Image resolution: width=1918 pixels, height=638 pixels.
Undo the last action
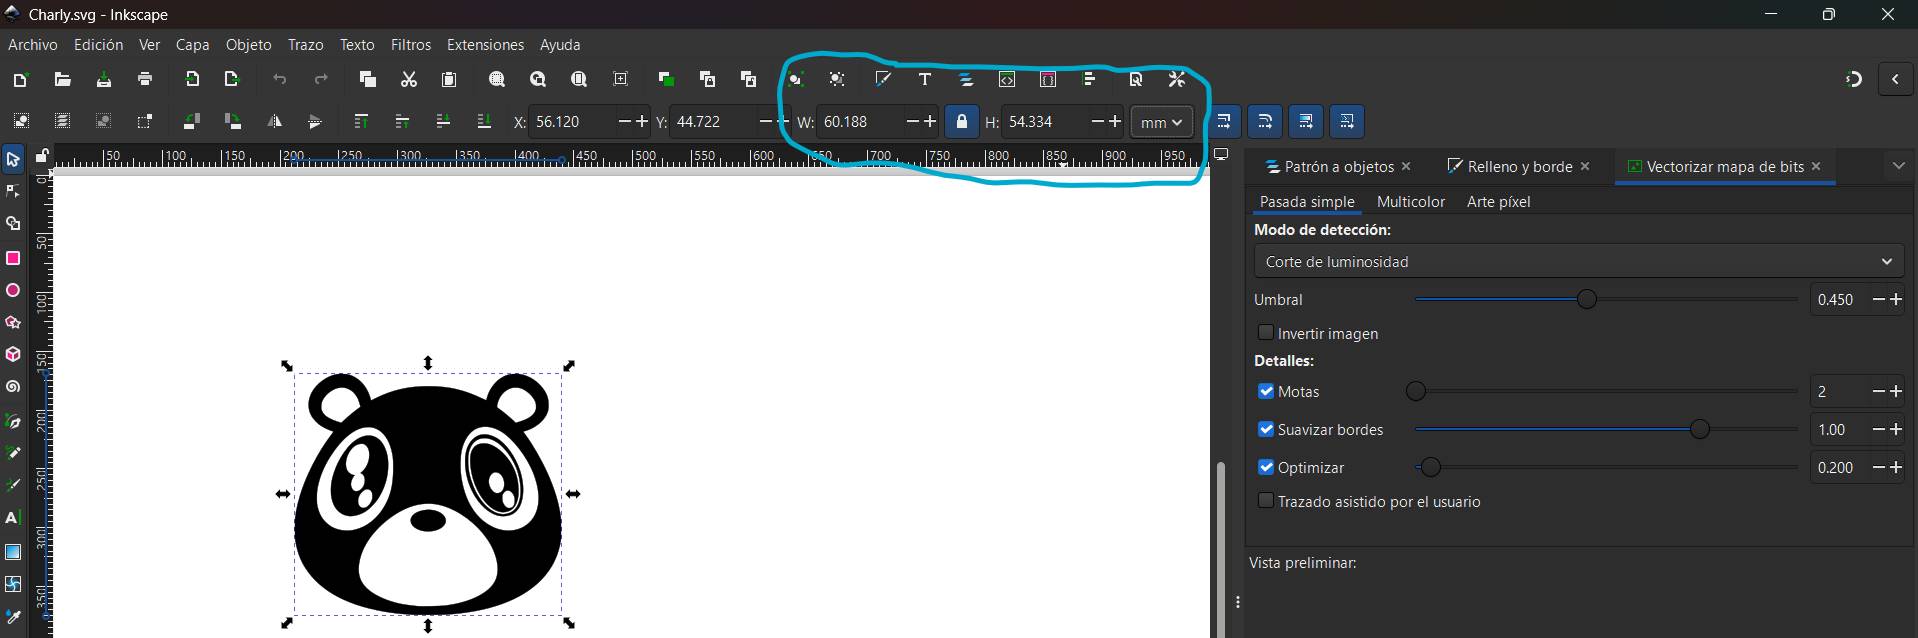(279, 80)
